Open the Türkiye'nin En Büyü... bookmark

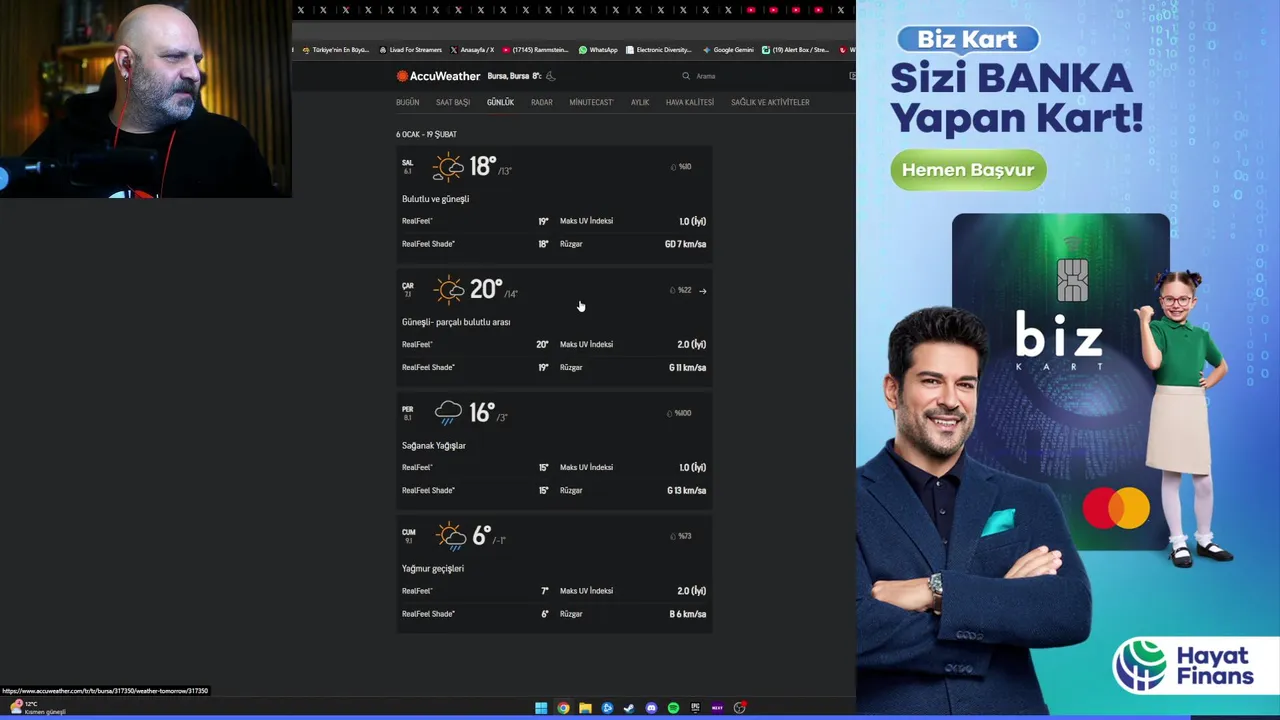[336, 50]
